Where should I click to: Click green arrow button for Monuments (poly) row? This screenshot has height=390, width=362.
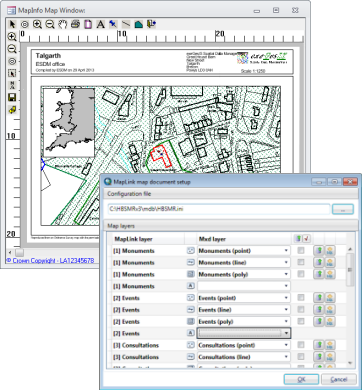point(319,274)
